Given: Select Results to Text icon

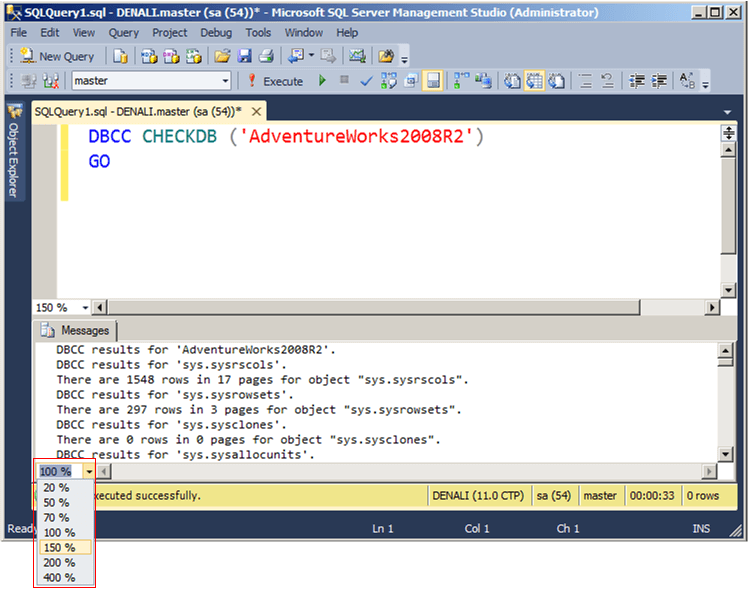Looking at the screenshot, I should (512, 81).
